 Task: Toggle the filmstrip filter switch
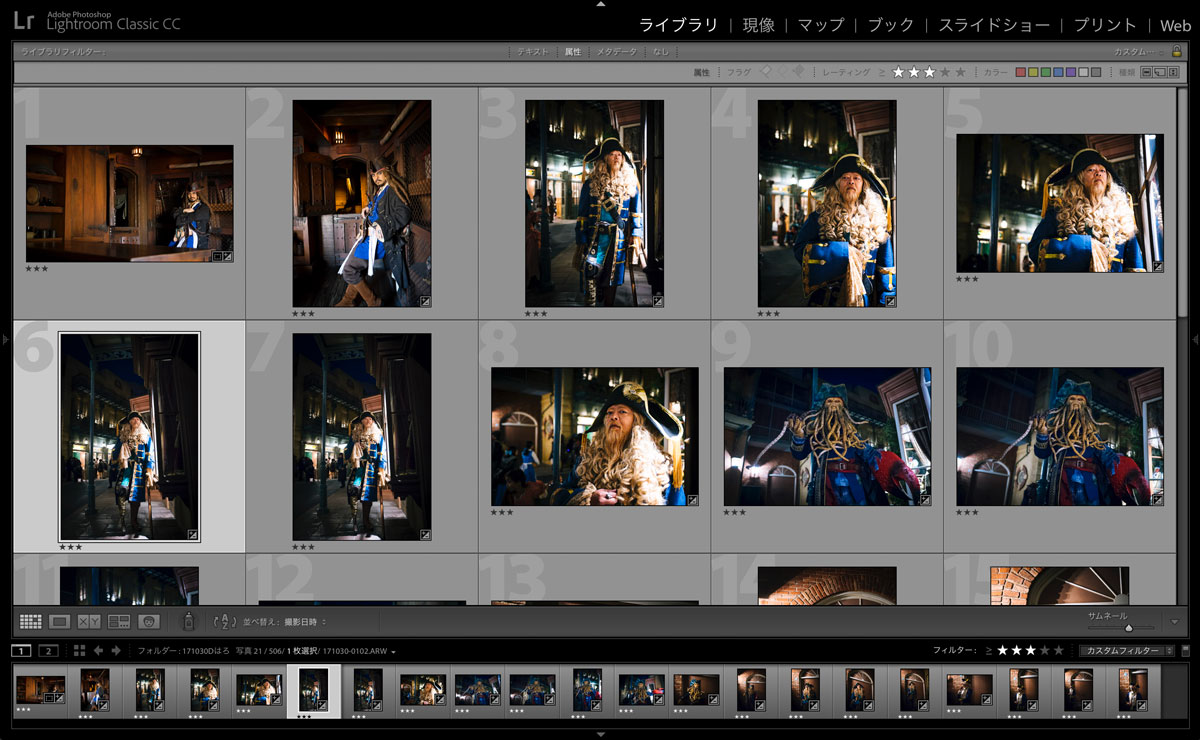coord(1186,651)
